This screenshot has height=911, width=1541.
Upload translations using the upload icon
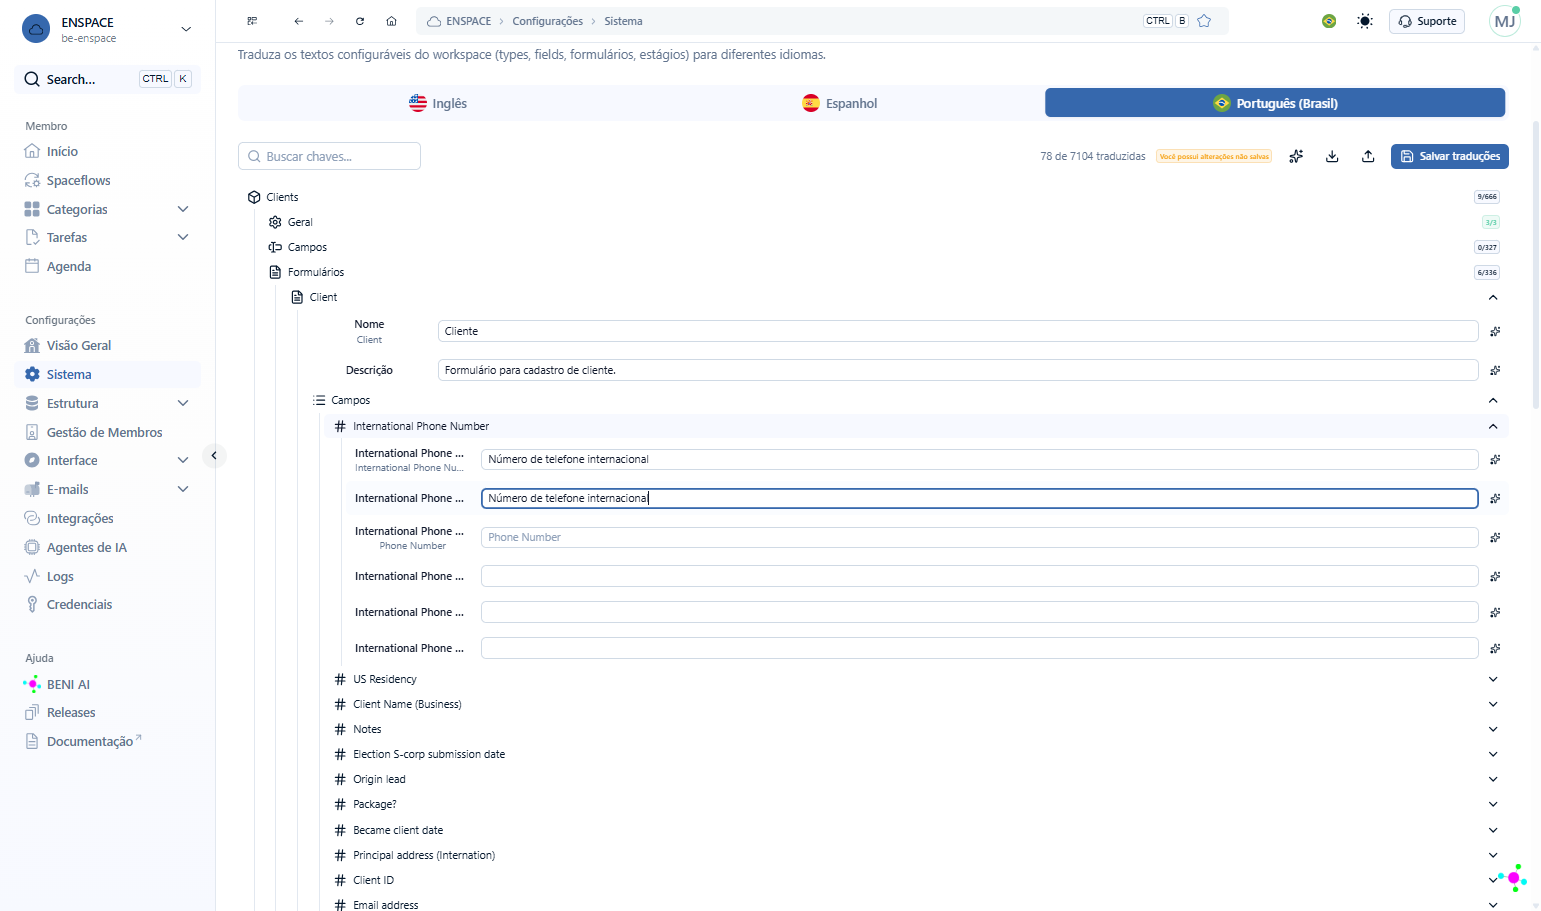tap(1368, 156)
